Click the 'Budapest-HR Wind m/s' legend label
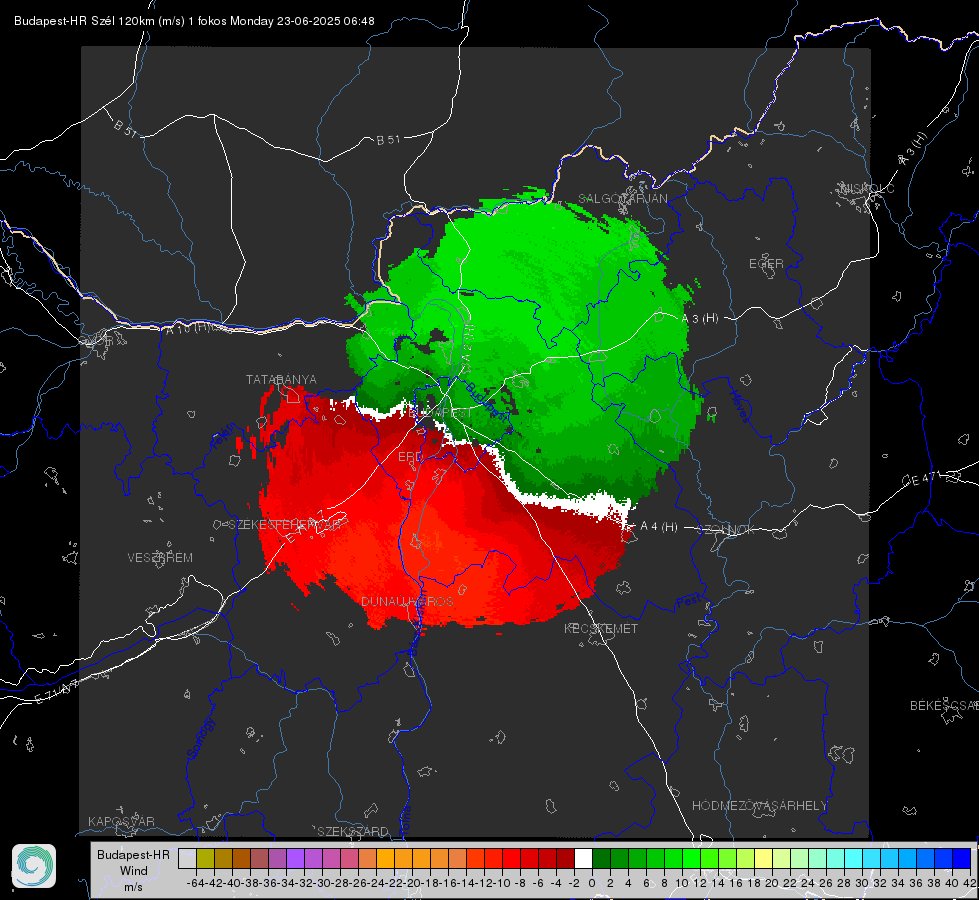The image size is (979, 900). click(133, 871)
